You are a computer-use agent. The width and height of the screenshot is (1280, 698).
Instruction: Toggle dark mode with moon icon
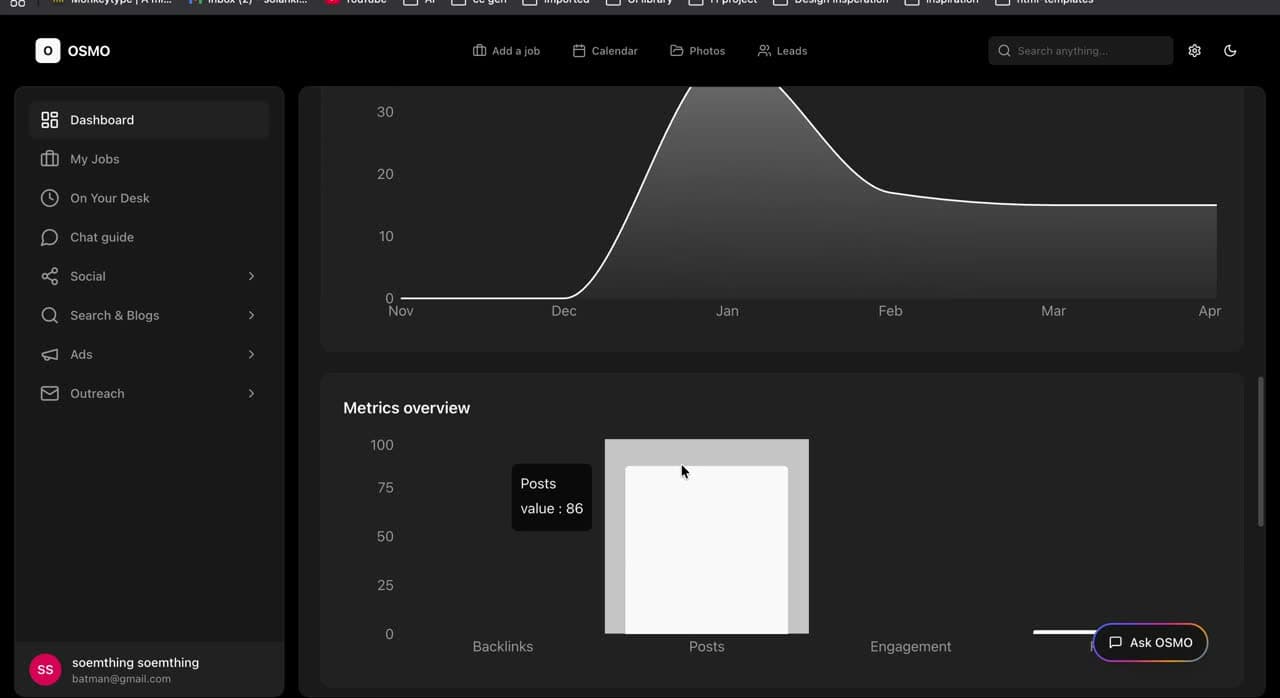[x=1230, y=51]
